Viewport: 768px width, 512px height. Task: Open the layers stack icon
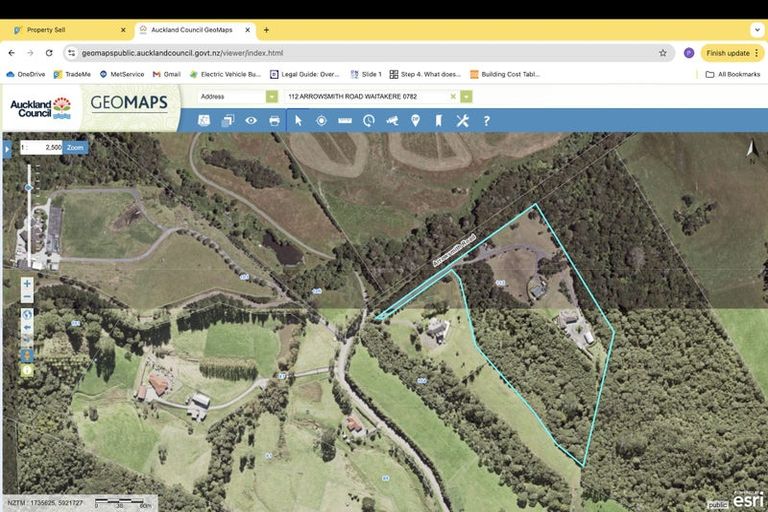[227, 120]
